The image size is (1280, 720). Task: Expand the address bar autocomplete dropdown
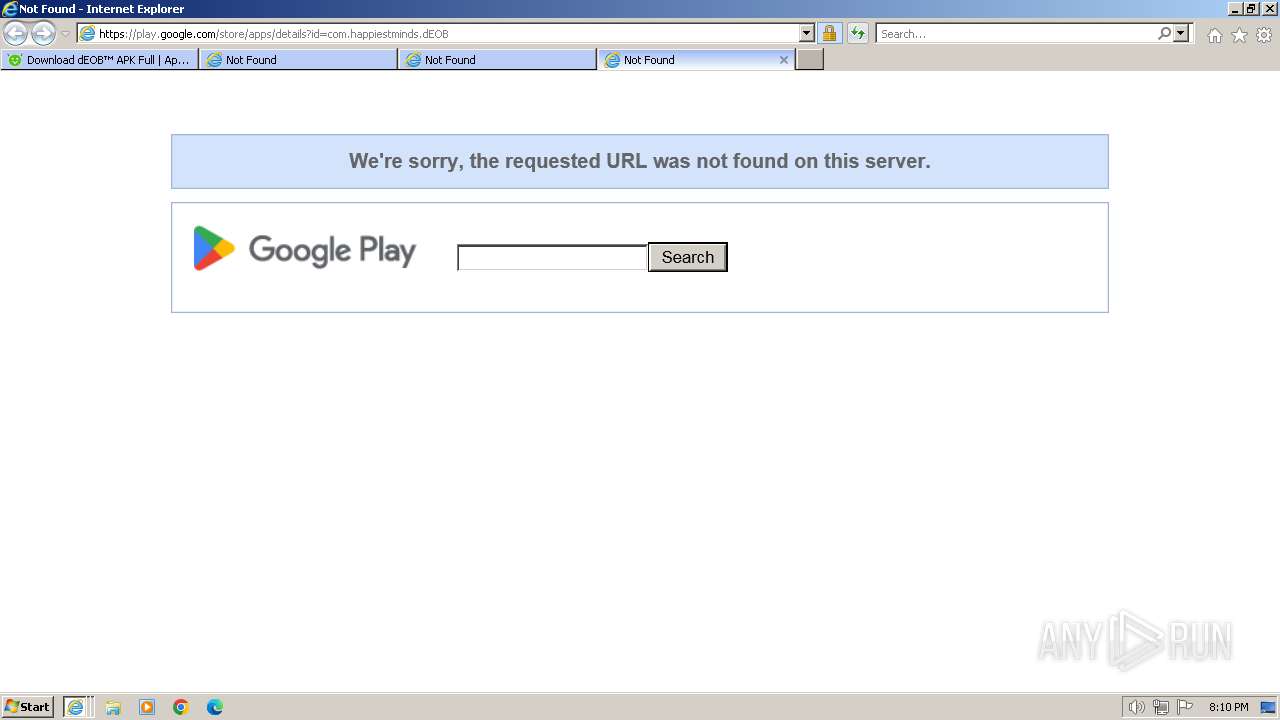pos(807,33)
